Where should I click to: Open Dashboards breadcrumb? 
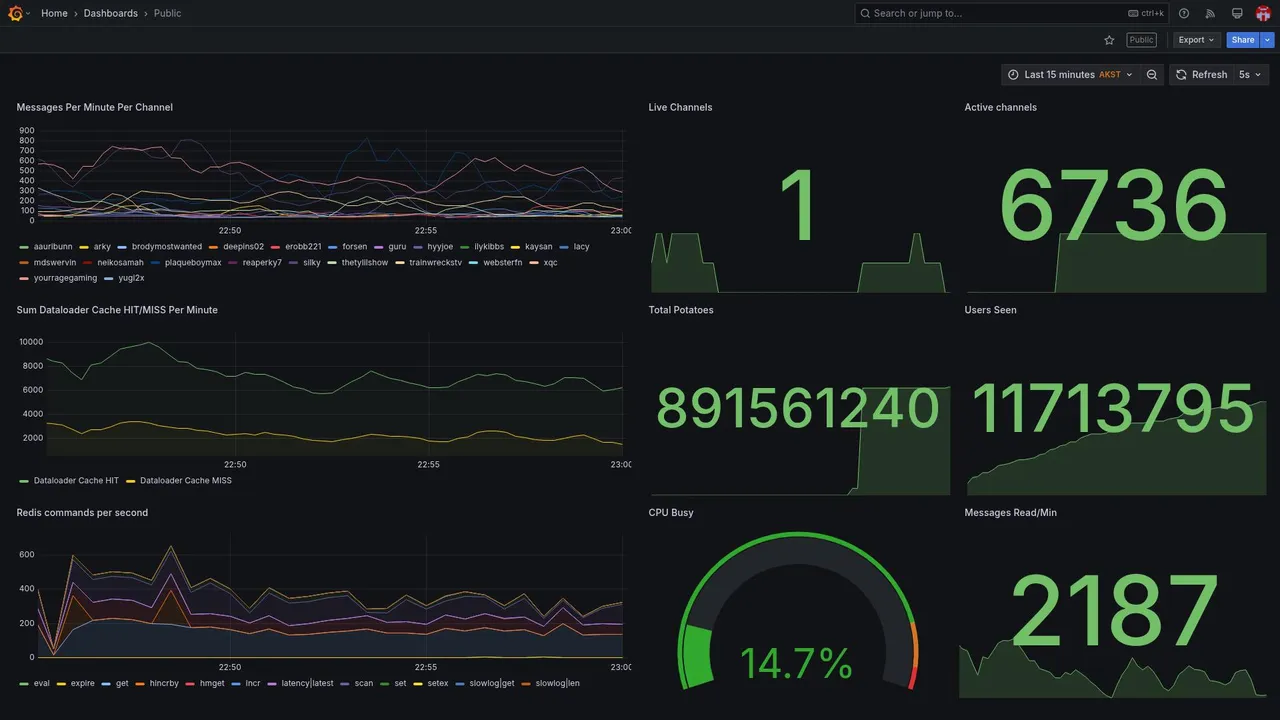[111, 13]
